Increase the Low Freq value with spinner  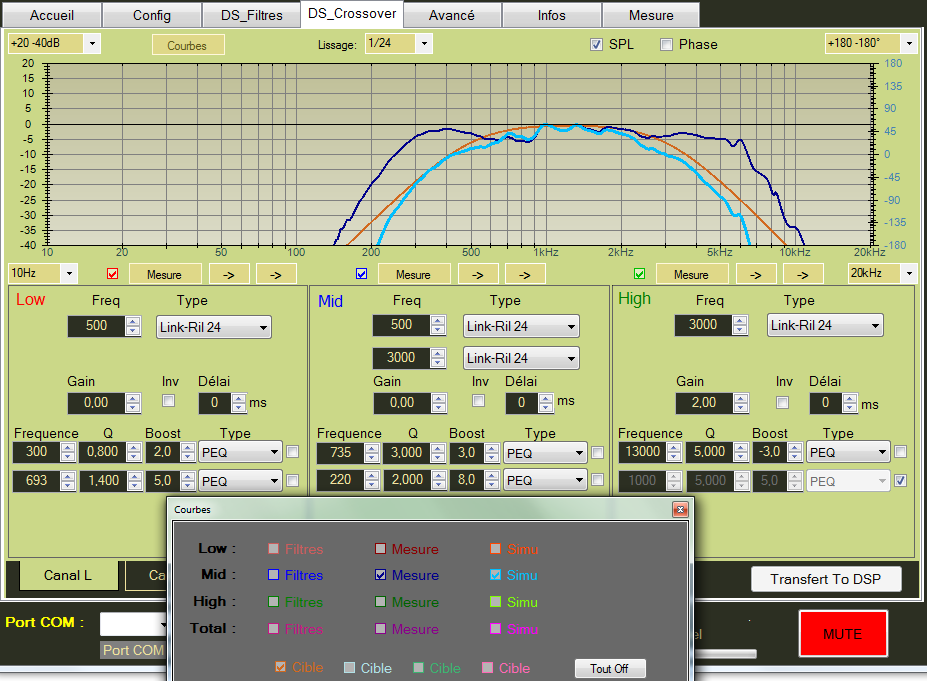click(x=133, y=321)
